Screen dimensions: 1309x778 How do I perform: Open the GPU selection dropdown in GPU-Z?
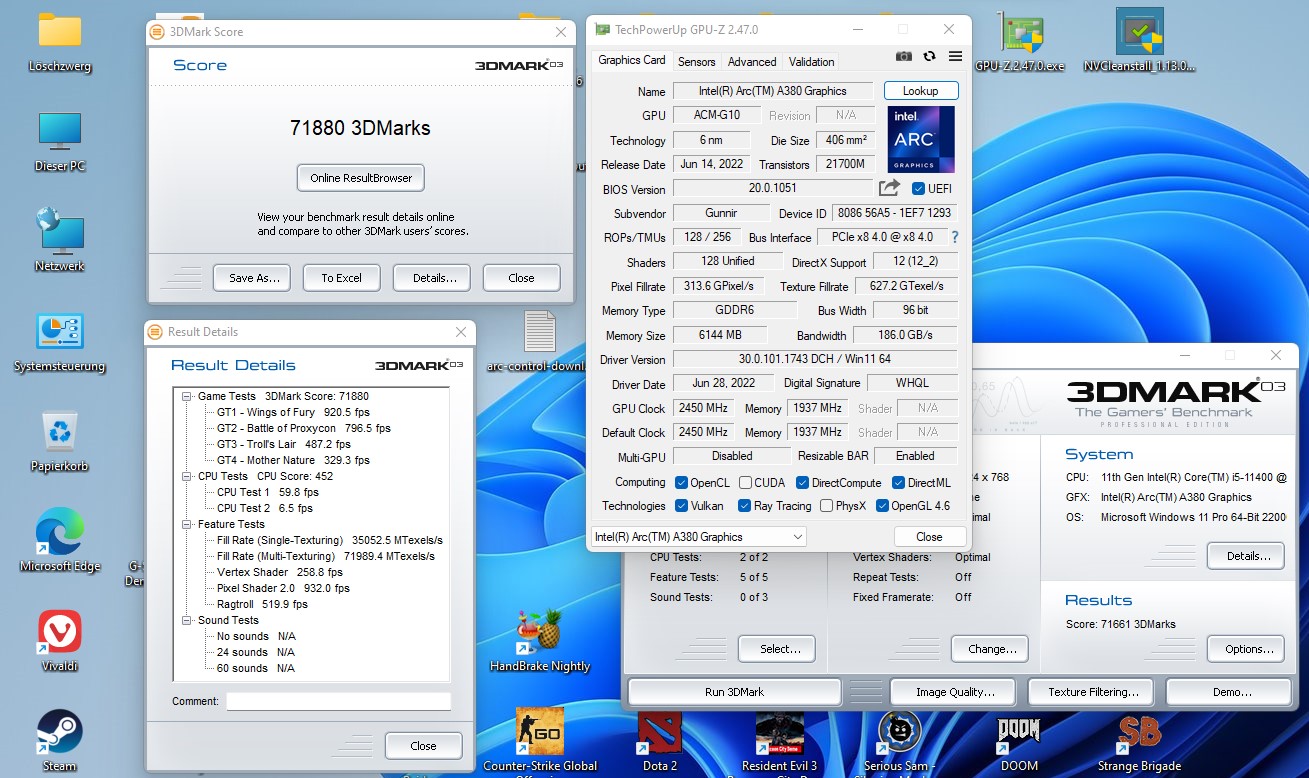[698, 537]
